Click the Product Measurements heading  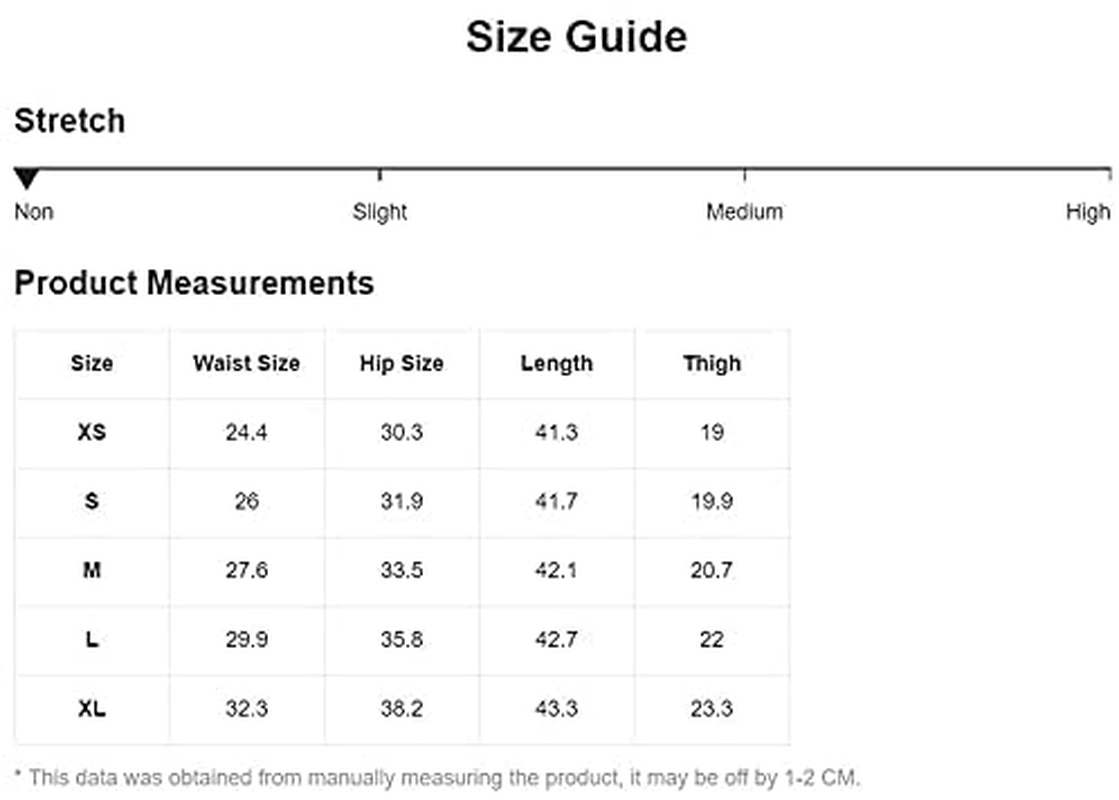194,283
